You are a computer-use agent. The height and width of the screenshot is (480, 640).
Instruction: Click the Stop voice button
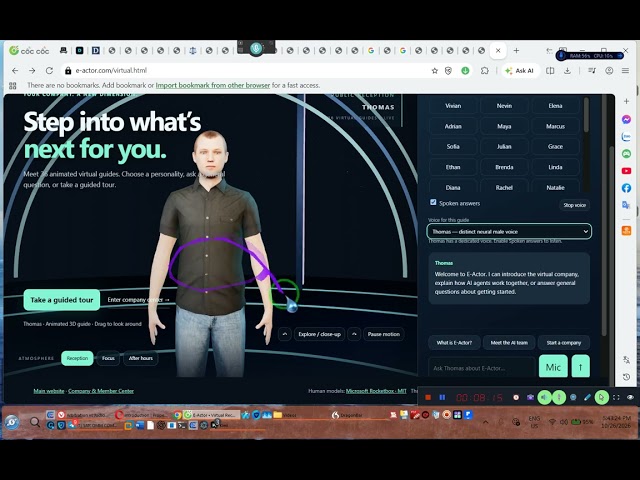[574, 205]
